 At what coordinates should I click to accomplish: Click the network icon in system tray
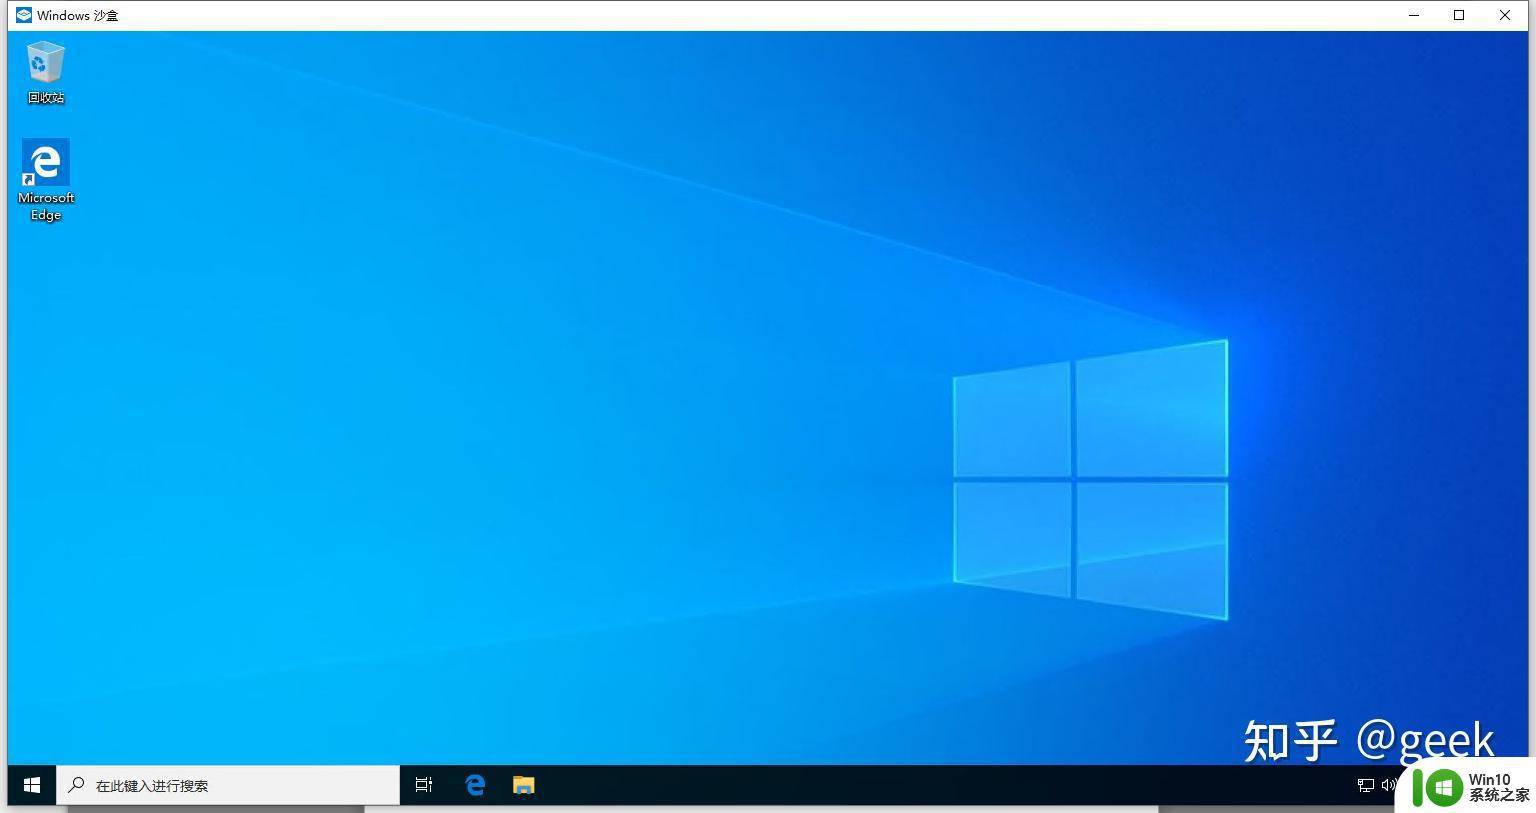coord(1366,785)
